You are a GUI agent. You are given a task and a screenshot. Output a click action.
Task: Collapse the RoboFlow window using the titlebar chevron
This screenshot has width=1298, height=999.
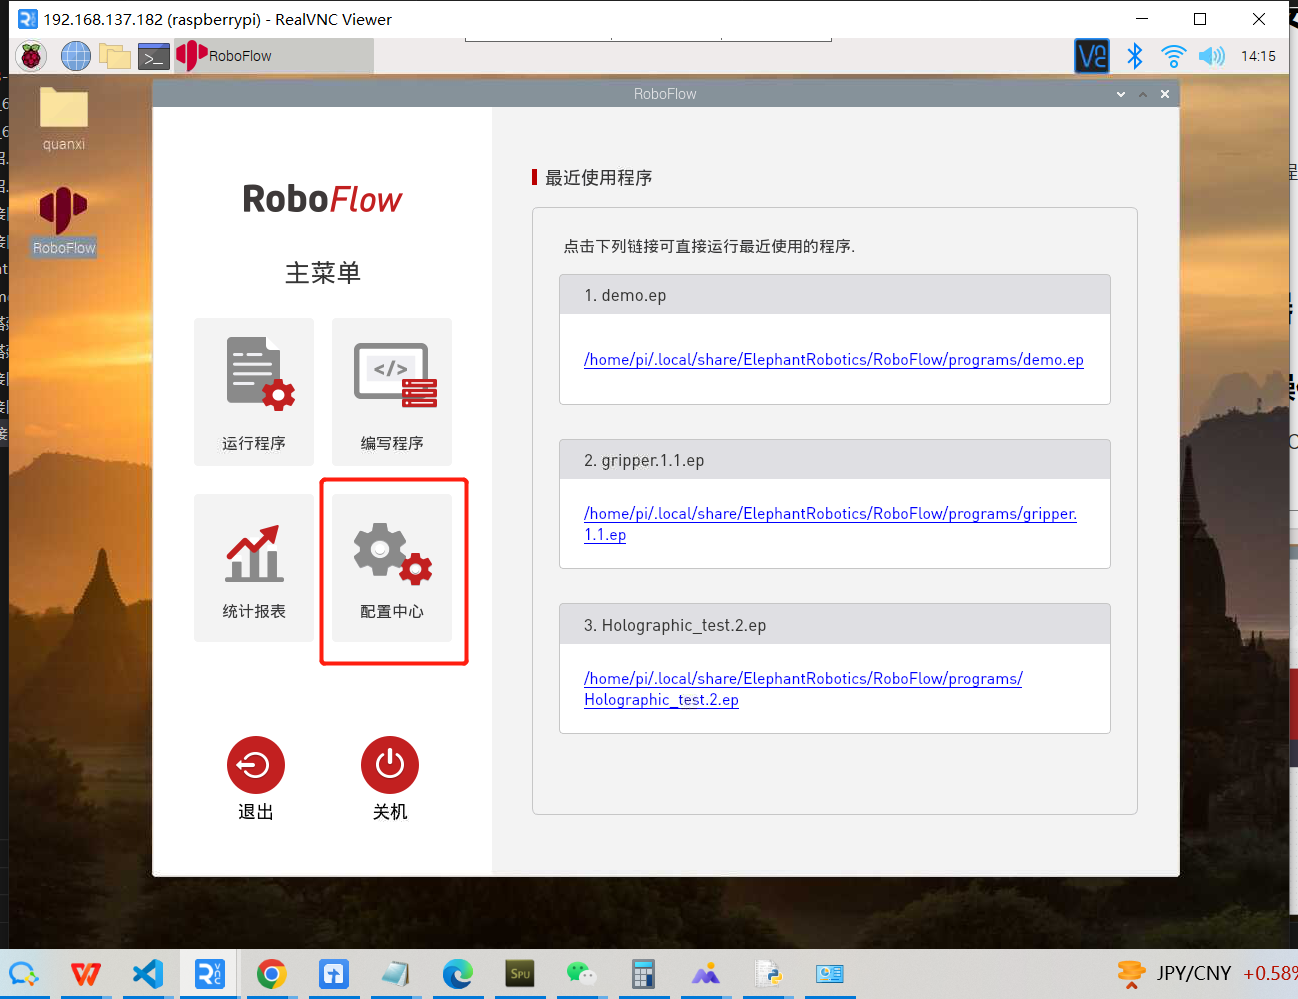coord(1121,94)
